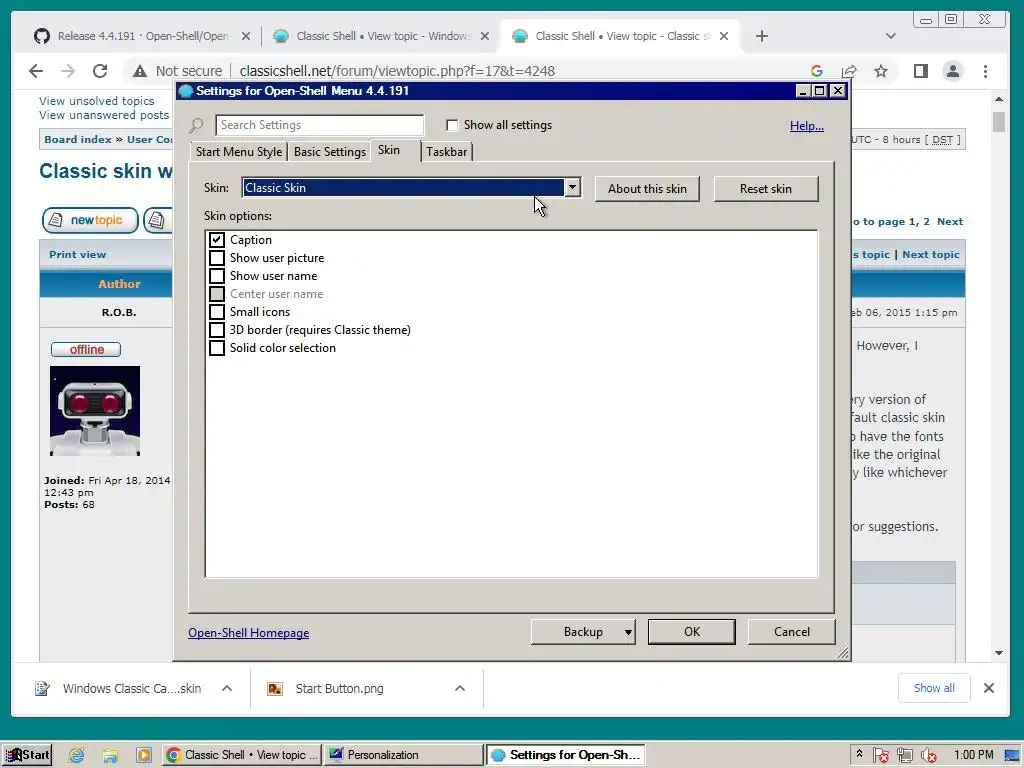The width and height of the screenshot is (1024, 768).
Task: Click Windows Classic skin download file icon
Action: click(x=42, y=688)
